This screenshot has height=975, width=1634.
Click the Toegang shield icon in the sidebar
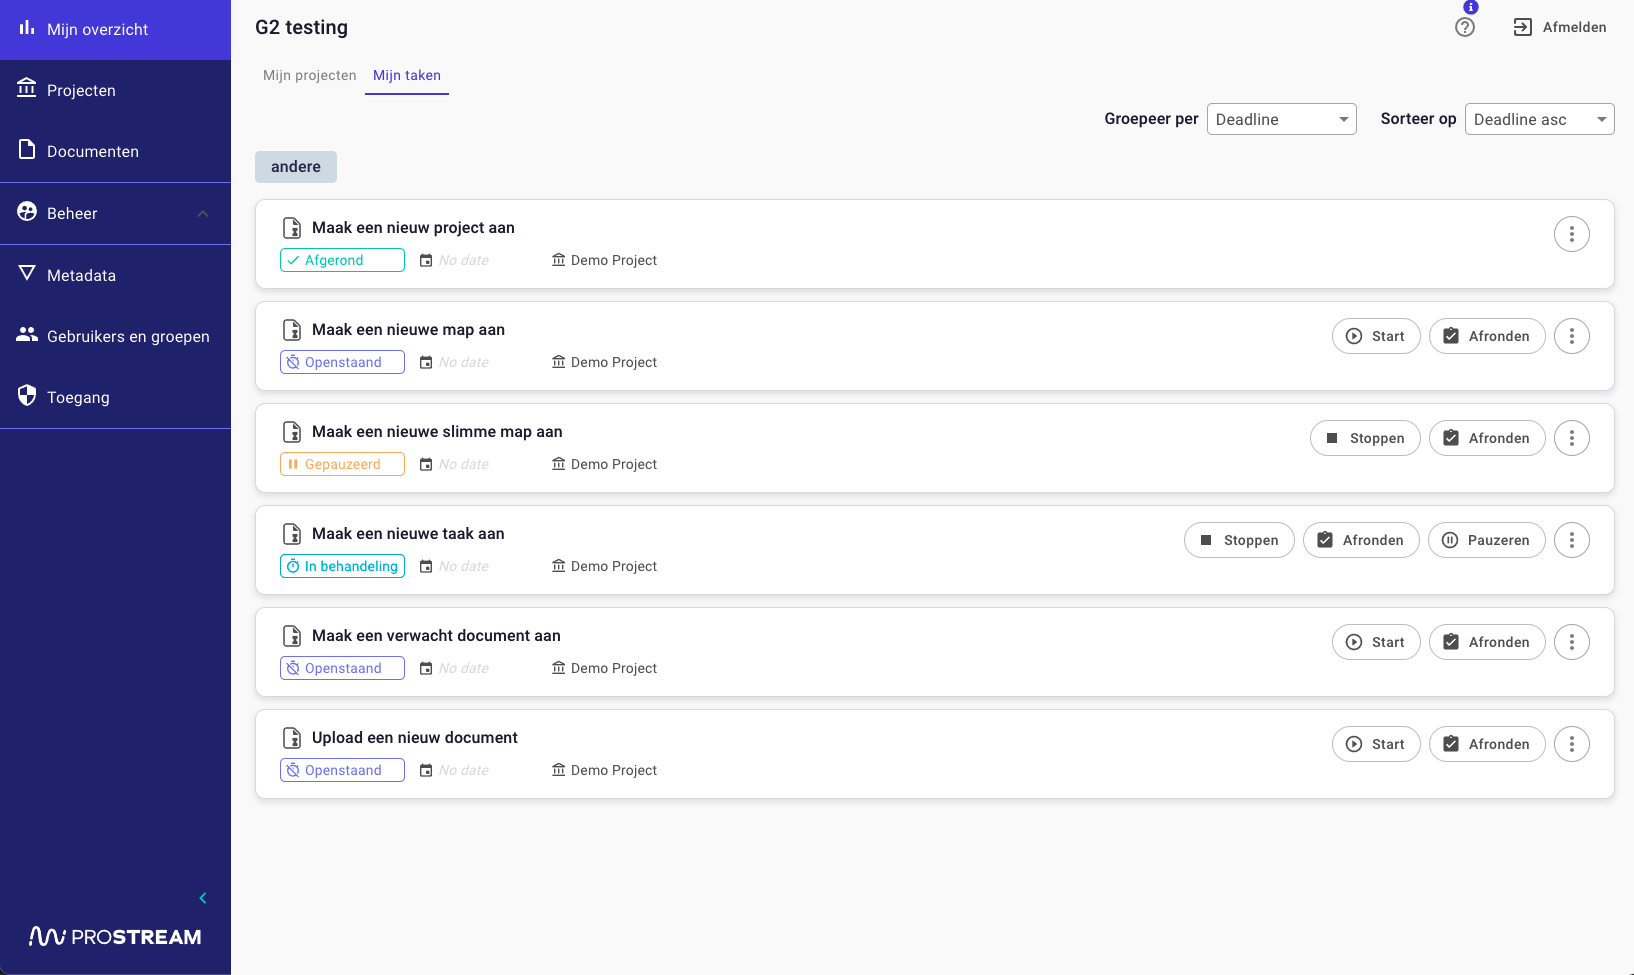click(27, 396)
